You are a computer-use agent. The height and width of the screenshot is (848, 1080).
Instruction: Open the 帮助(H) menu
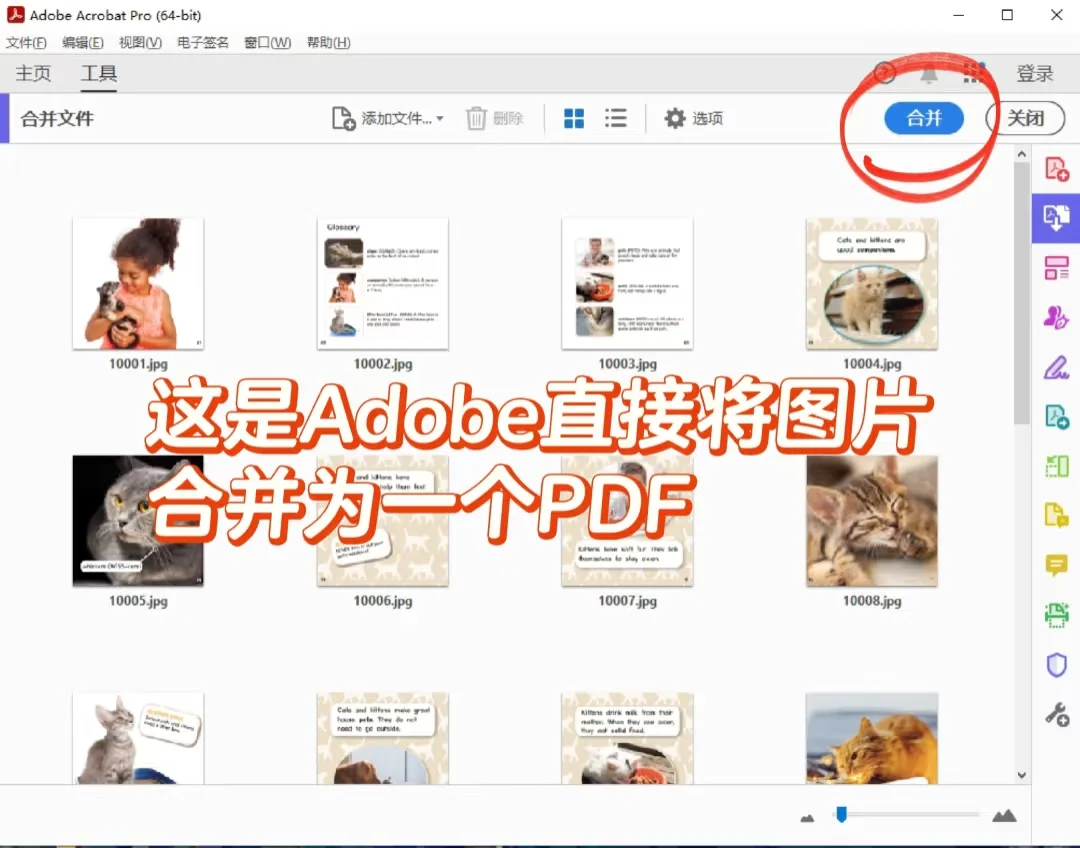329,43
